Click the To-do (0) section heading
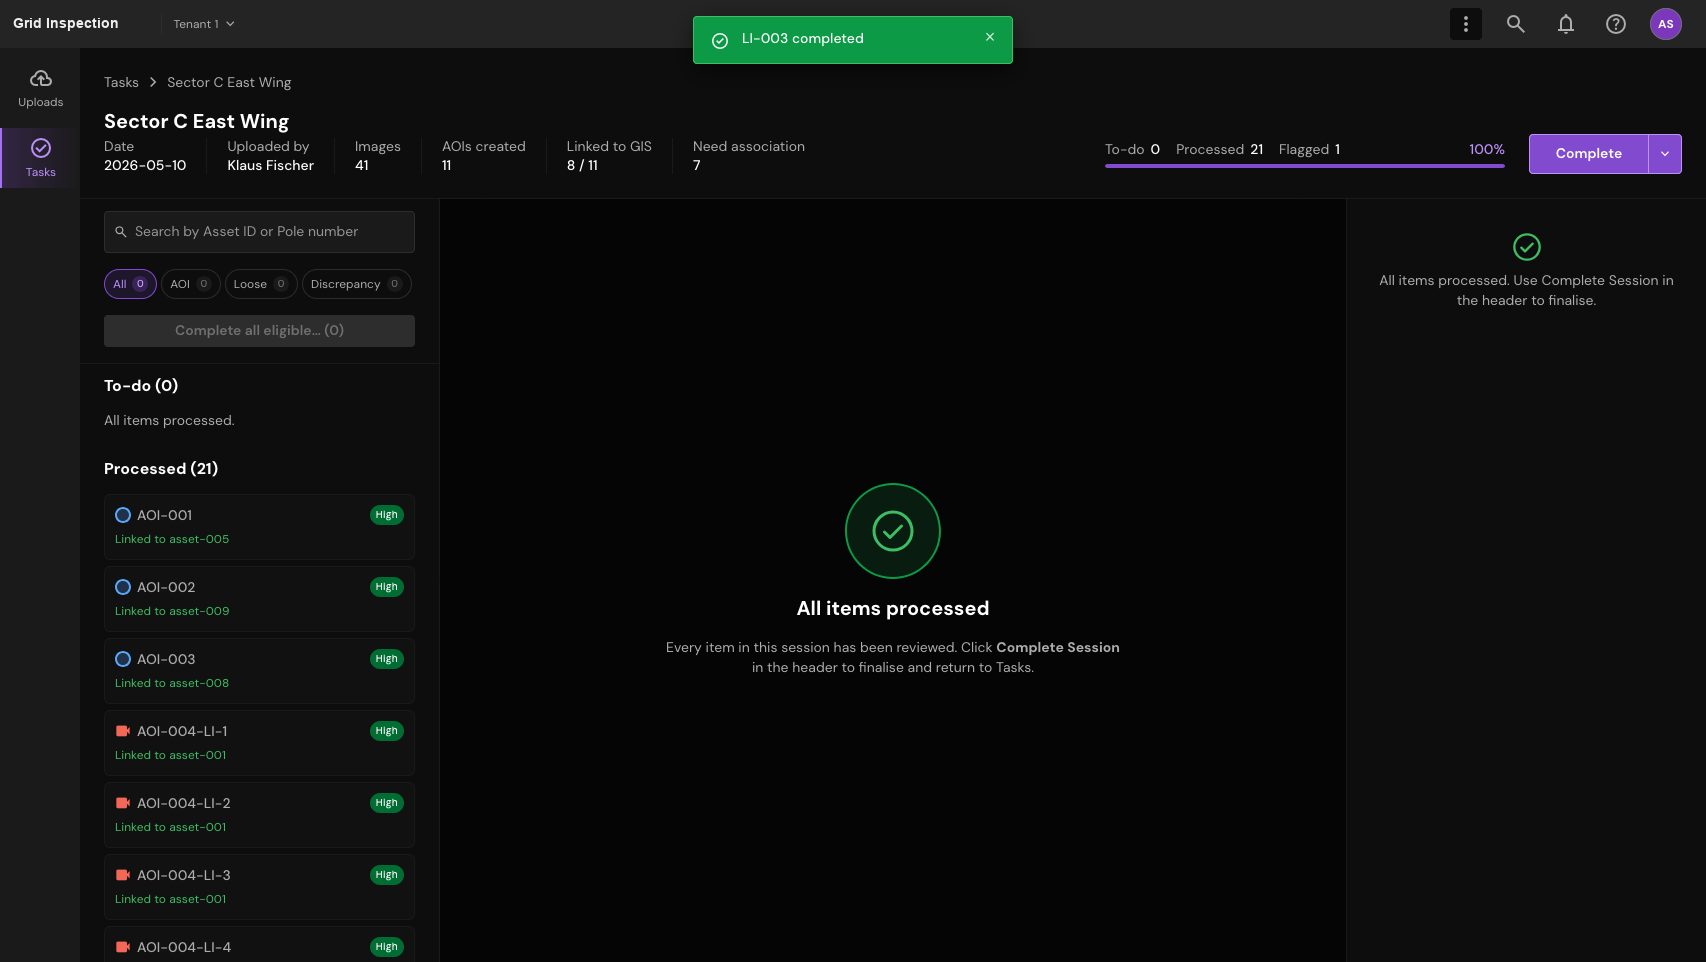The image size is (1706, 962). 141,386
